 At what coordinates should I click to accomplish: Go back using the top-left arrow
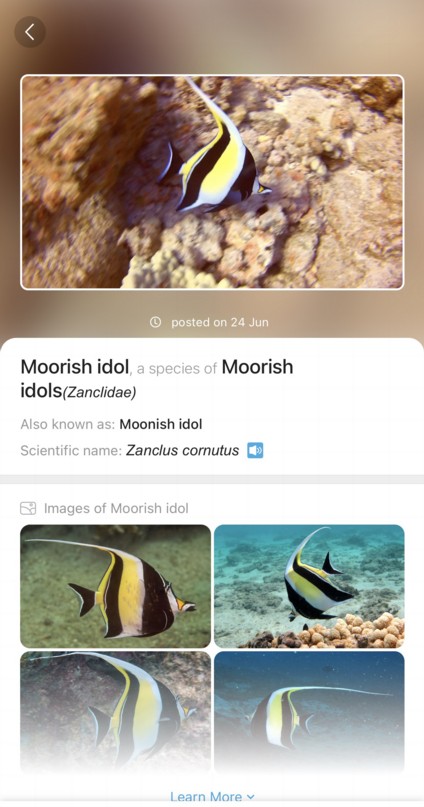30,32
